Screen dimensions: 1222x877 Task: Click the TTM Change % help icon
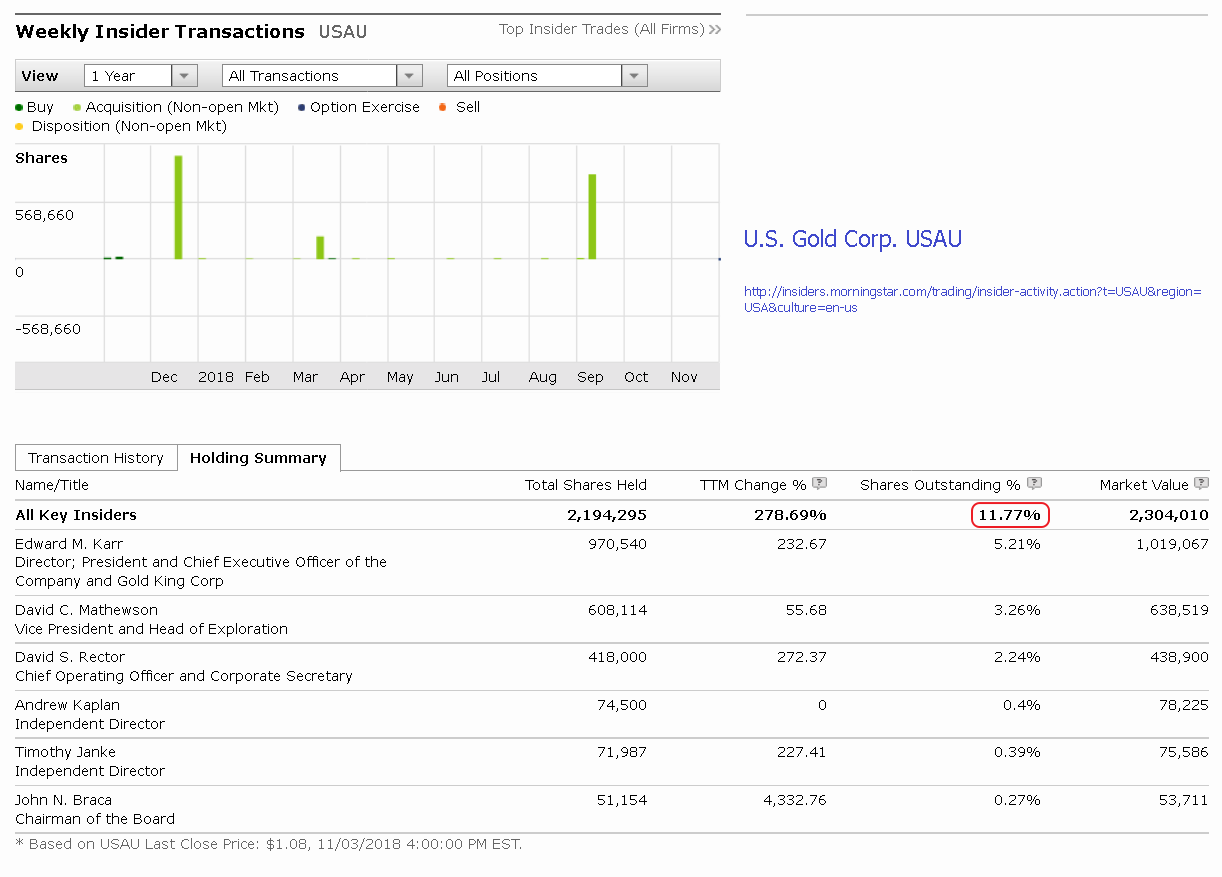click(x=820, y=484)
